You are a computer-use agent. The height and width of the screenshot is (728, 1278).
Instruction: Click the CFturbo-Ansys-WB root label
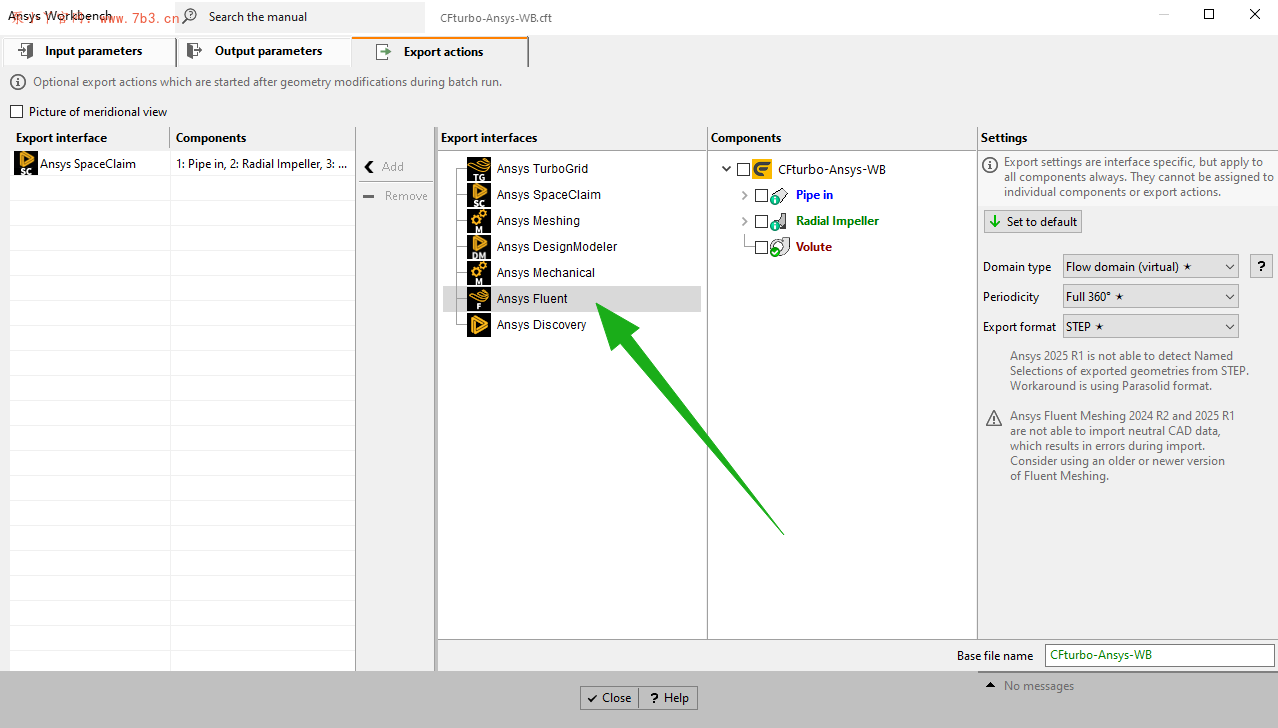pos(832,170)
